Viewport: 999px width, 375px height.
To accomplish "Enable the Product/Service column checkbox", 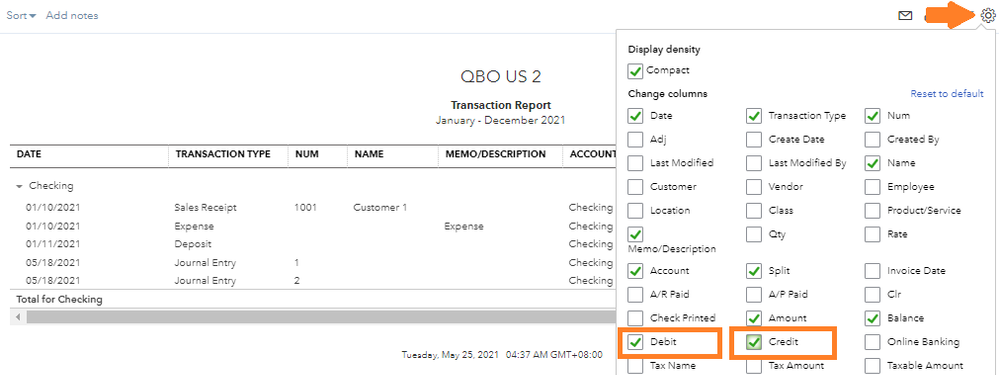I will point(872,211).
